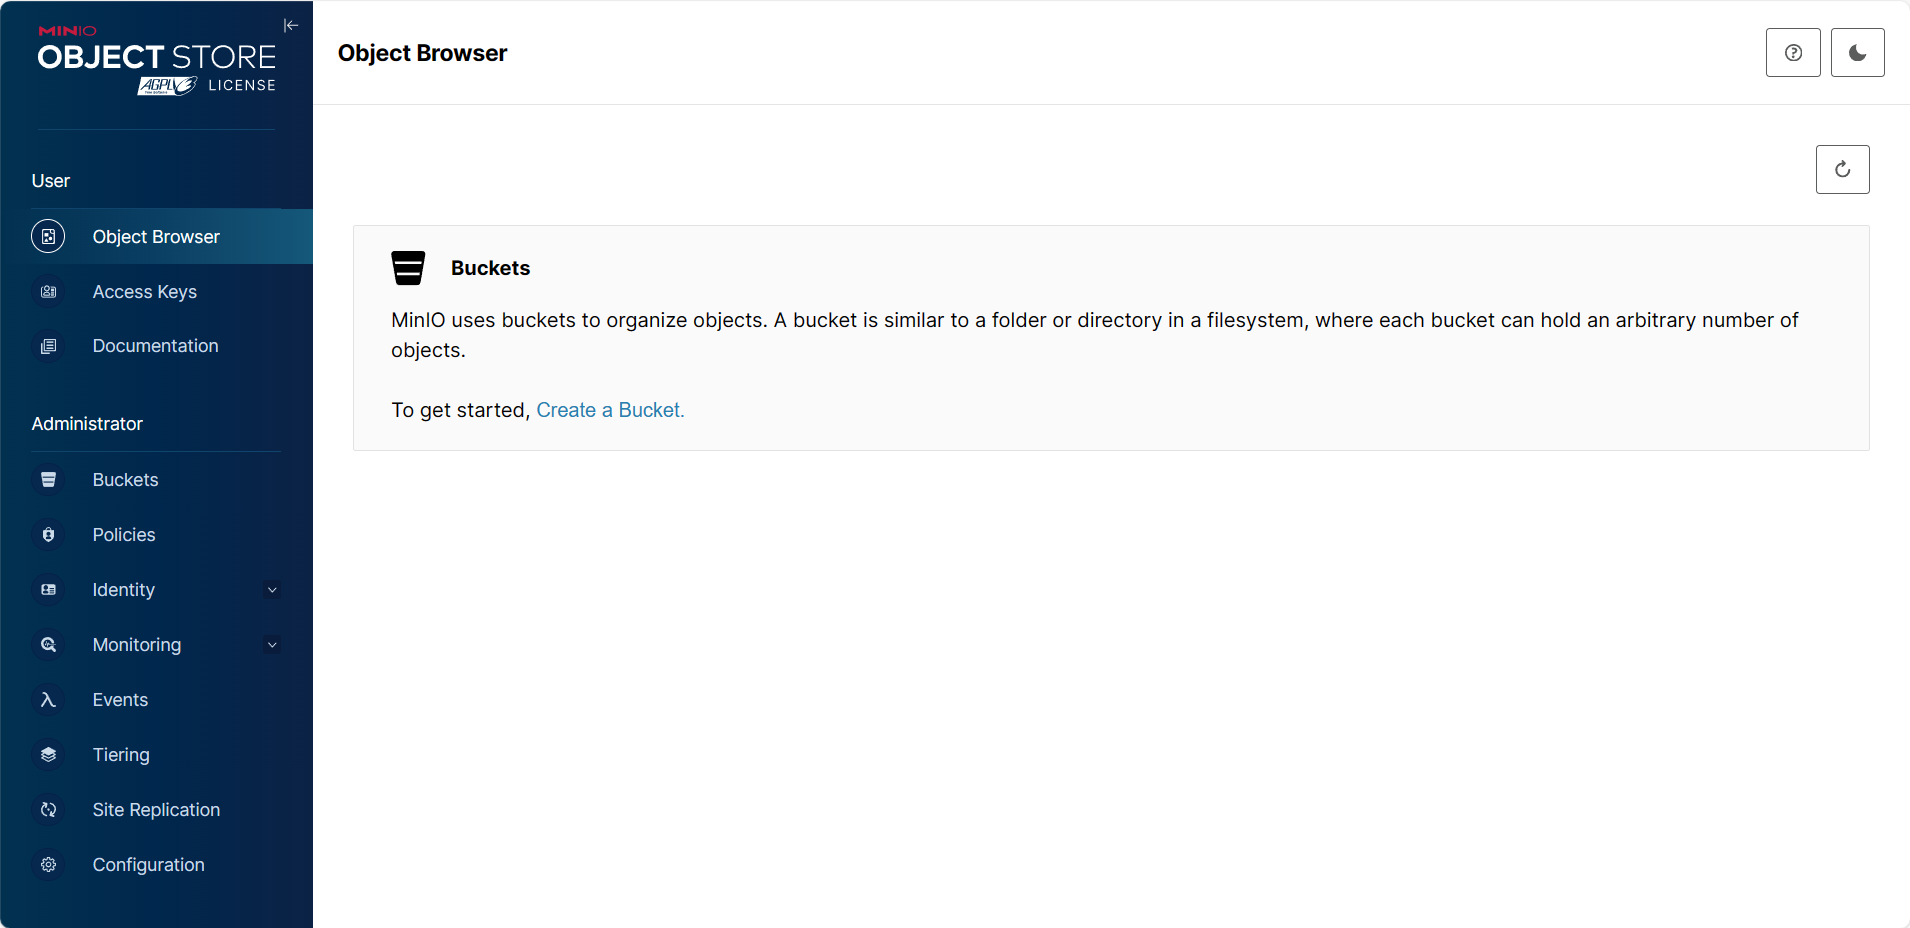Click the Policies shield icon

48,535
